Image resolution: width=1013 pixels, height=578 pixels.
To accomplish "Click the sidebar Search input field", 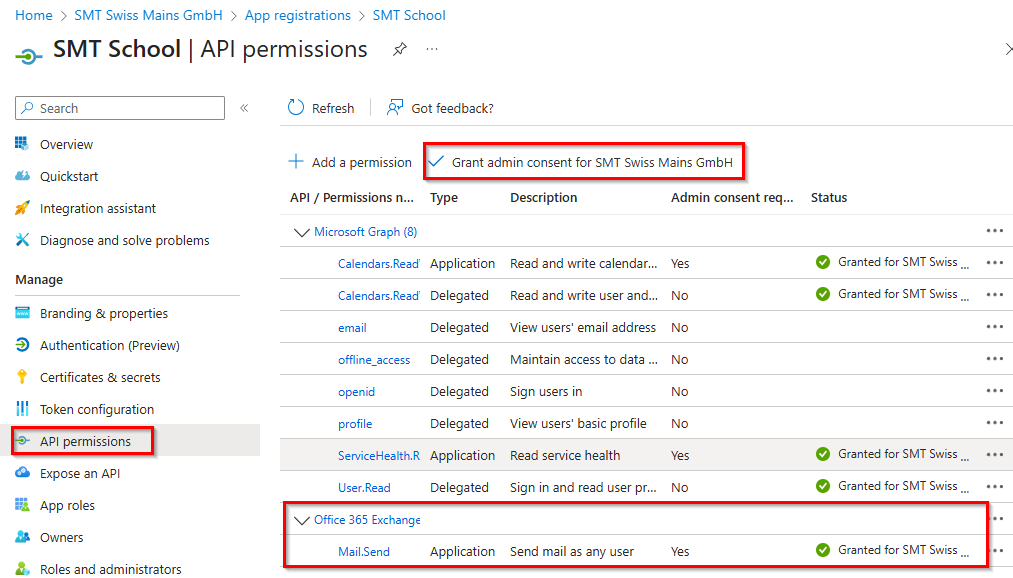I will coord(128,108).
